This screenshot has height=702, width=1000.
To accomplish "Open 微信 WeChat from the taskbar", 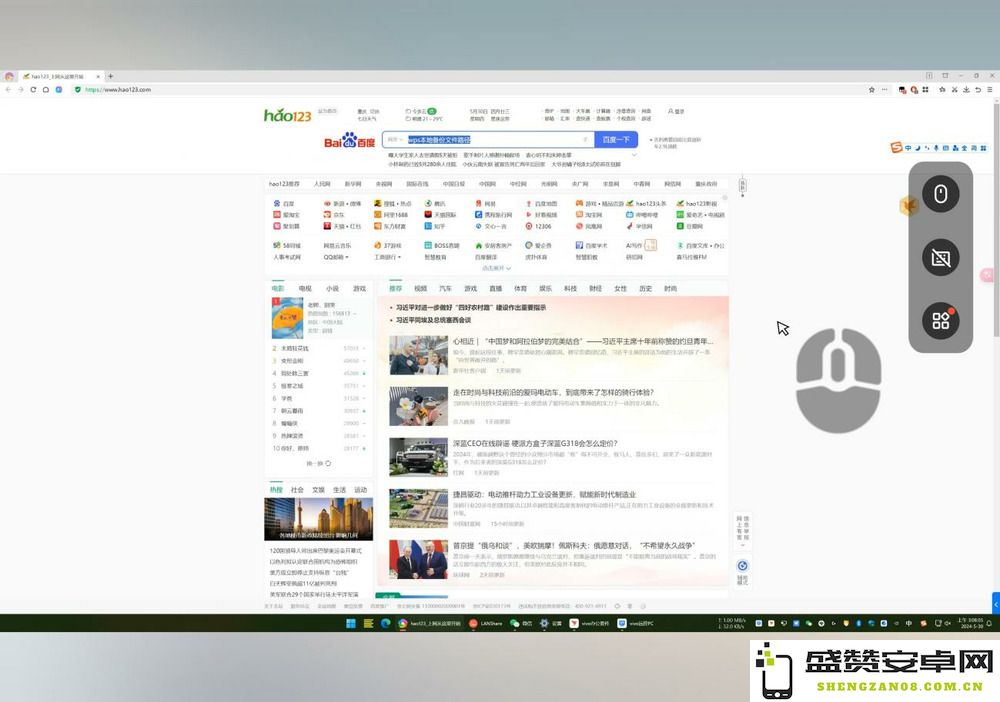I will click(x=521, y=624).
